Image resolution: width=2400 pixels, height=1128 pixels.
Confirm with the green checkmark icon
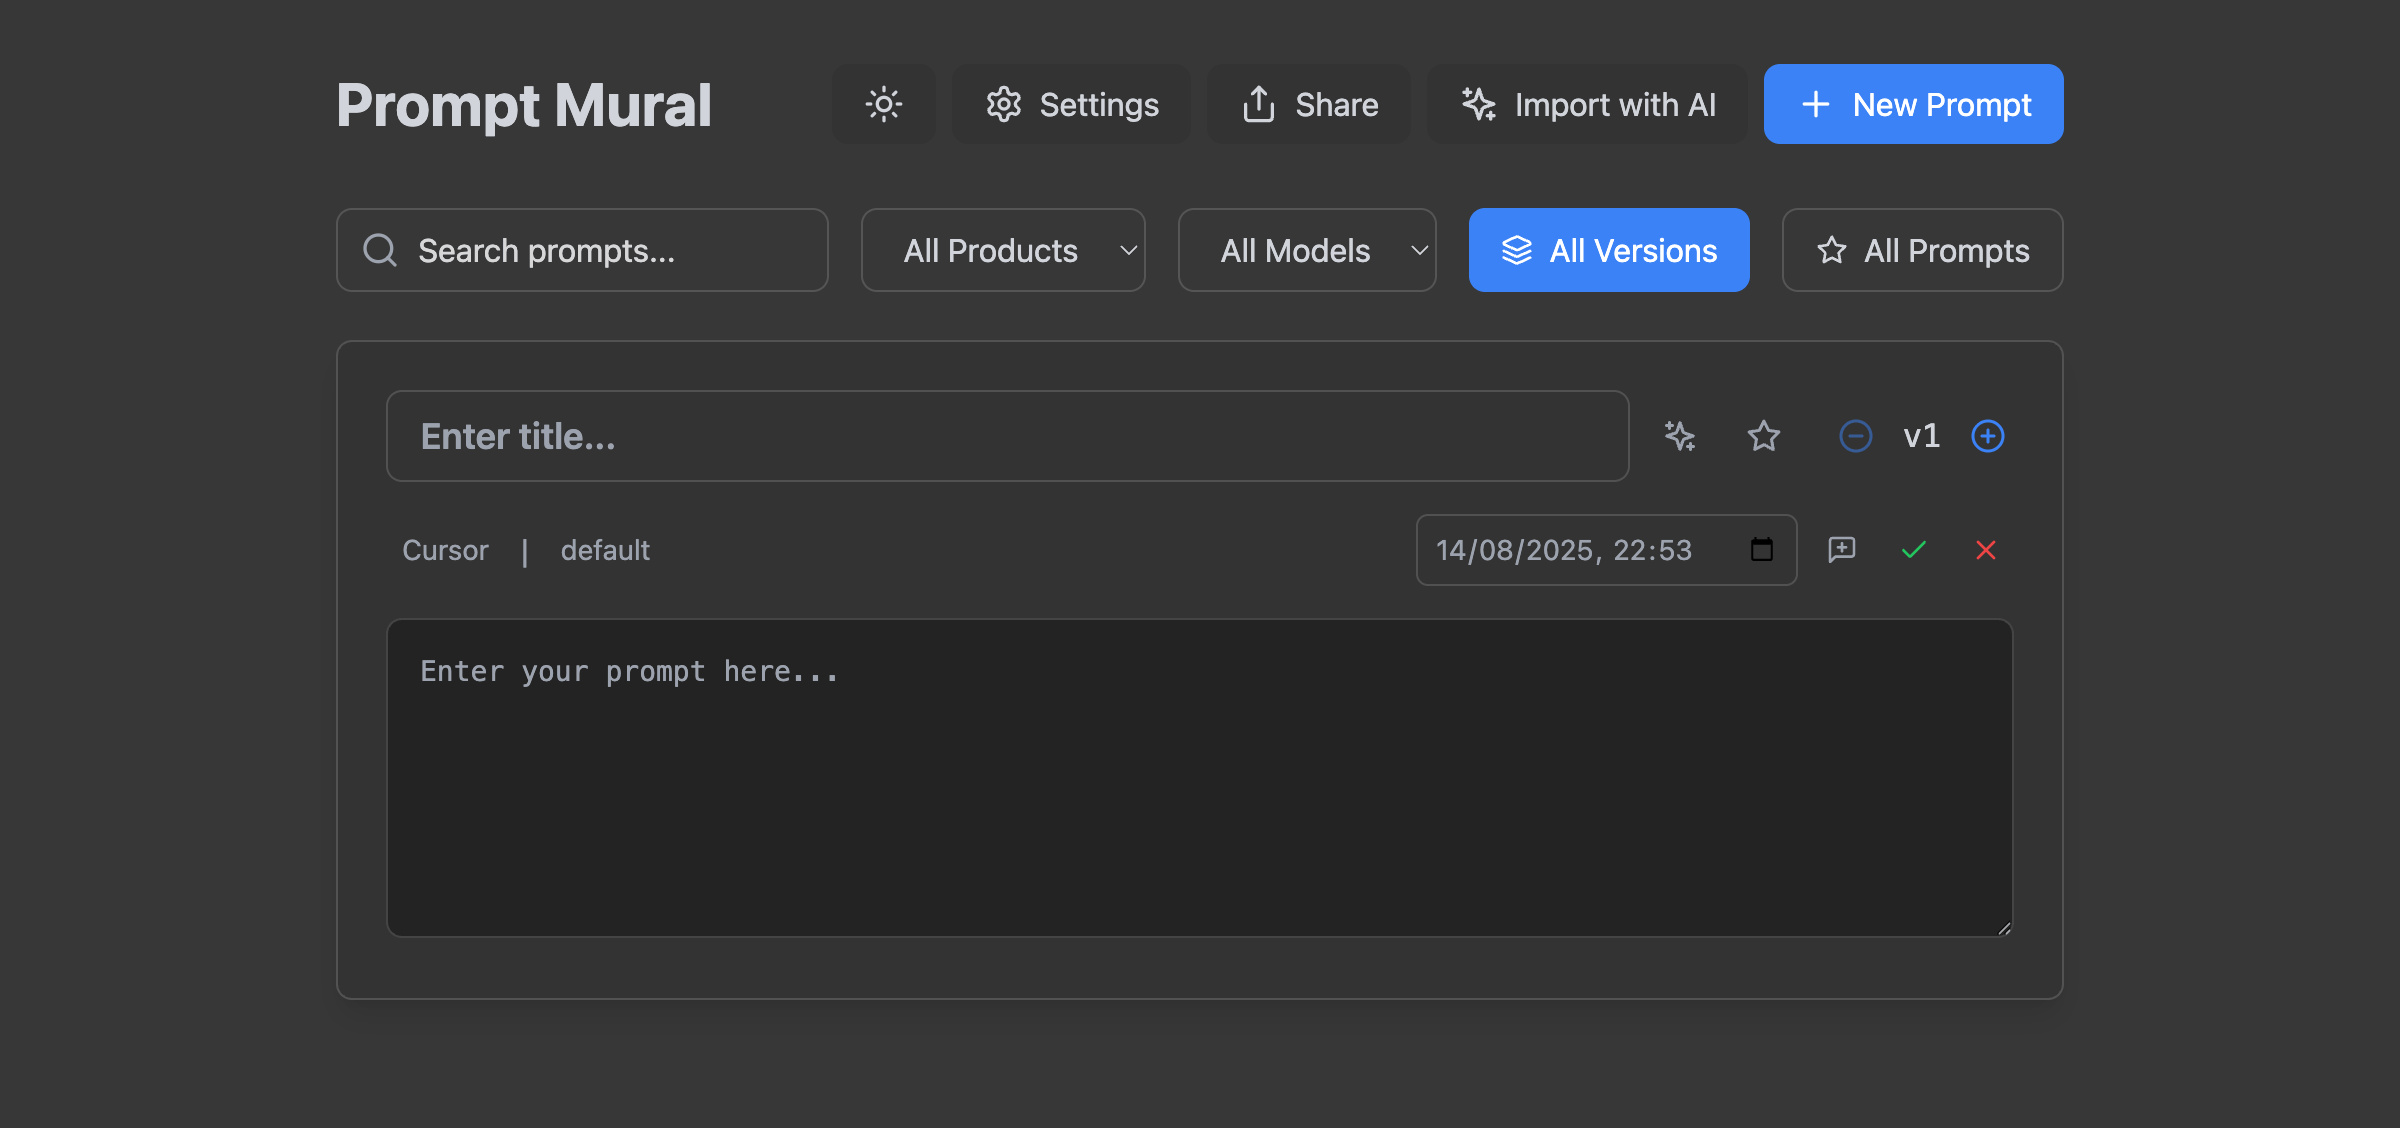(x=1914, y=549)
